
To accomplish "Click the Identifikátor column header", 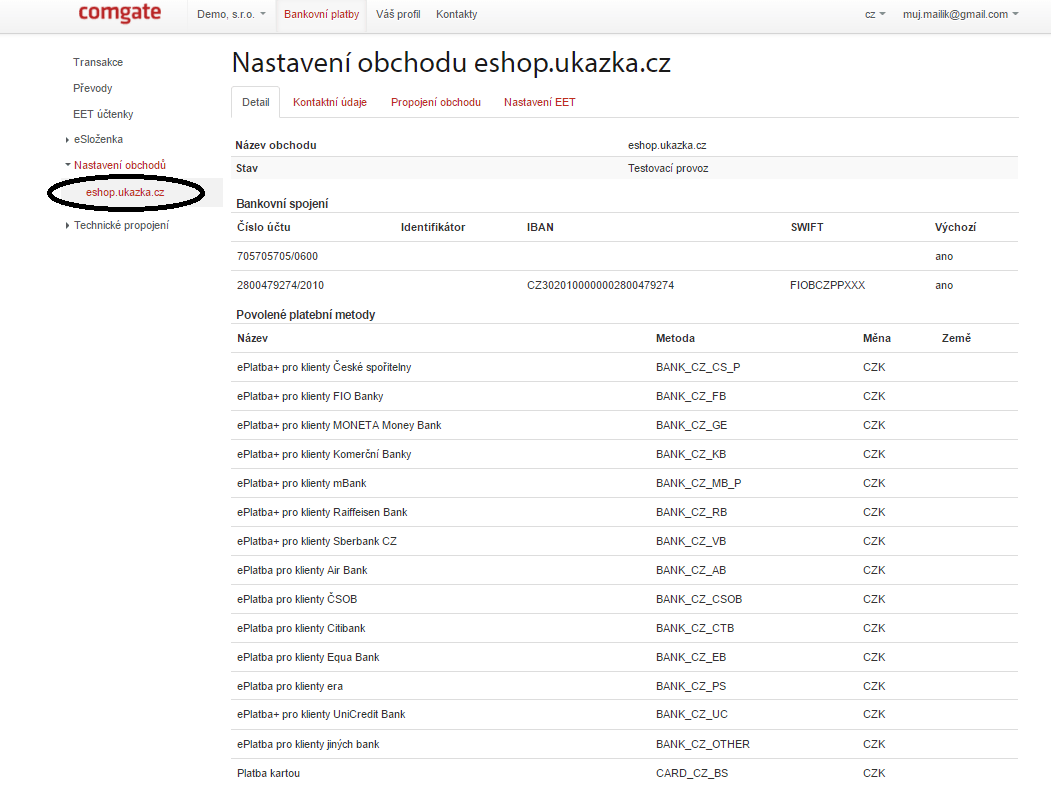I will 433,227.
